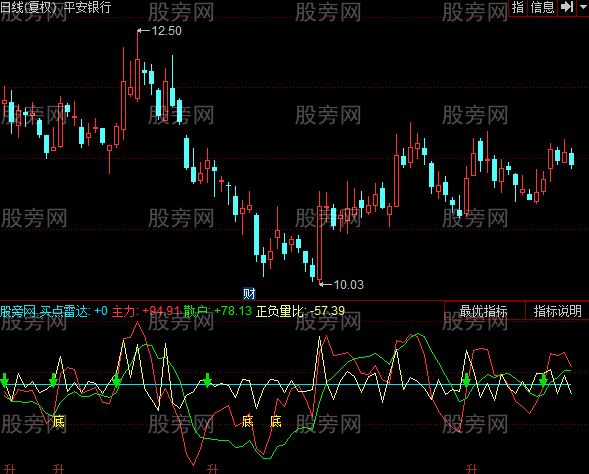589x474 pixels.
Task: Open the 指标说明 tab
Action: point(557,311)
